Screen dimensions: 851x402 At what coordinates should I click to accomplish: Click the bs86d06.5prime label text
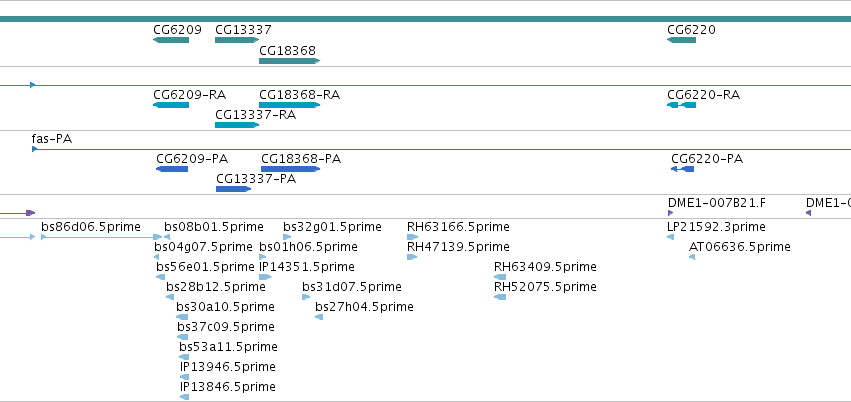point(91,227)
